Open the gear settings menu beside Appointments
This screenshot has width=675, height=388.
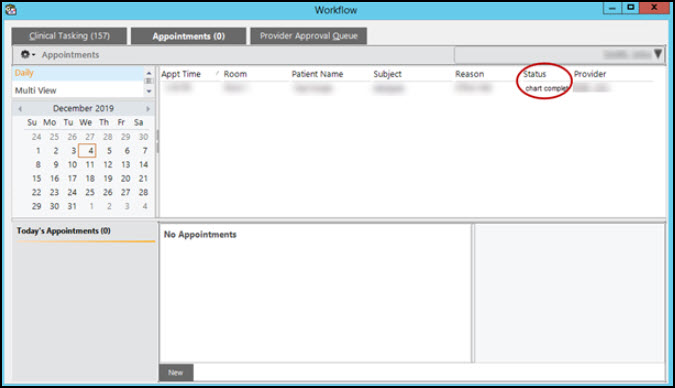[28, 55]
